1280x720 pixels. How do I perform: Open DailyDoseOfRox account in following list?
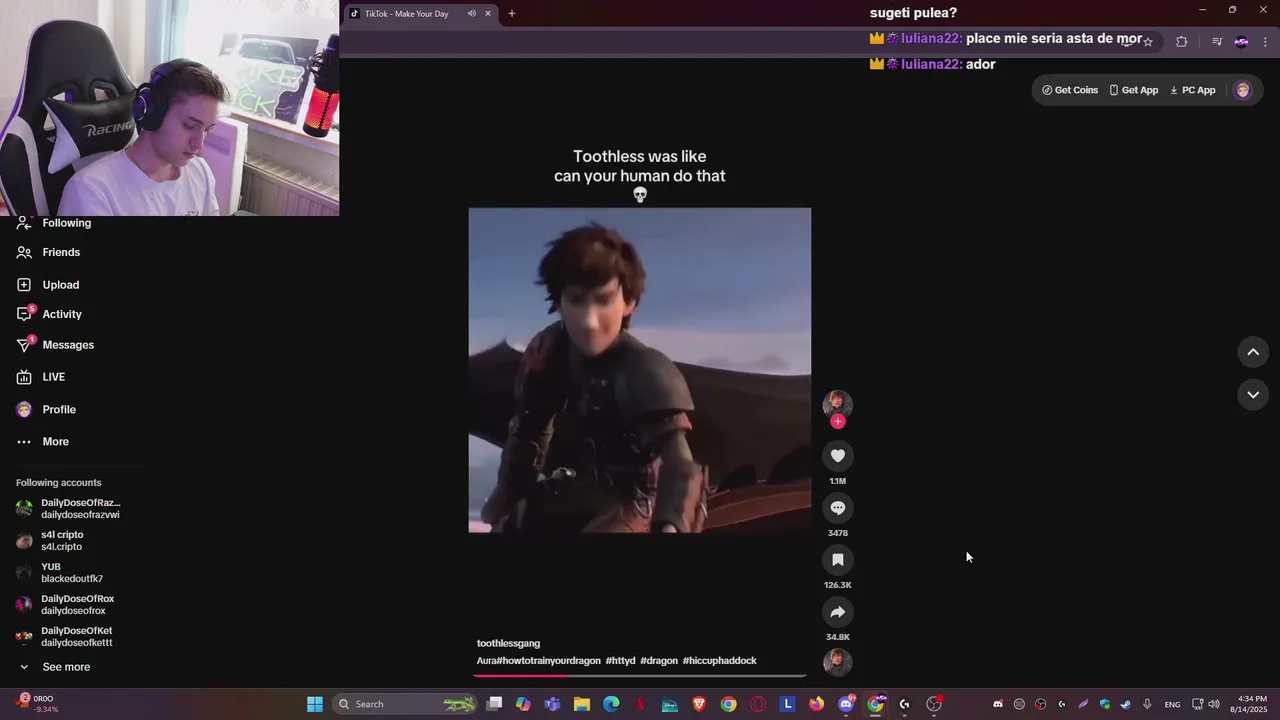pyautogui.click(x=65, y=605)
